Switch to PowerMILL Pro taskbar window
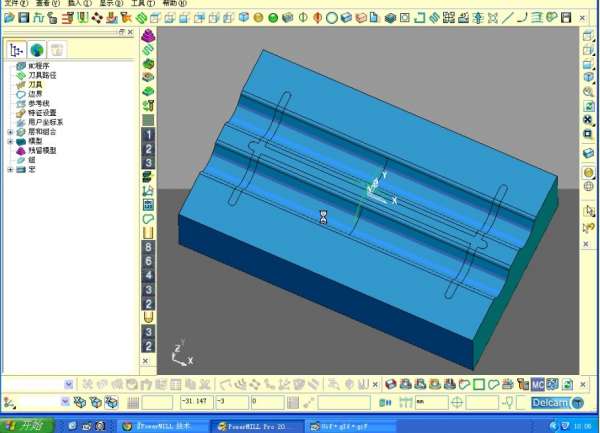Screen dimensions: 600x433 (254, 426)
